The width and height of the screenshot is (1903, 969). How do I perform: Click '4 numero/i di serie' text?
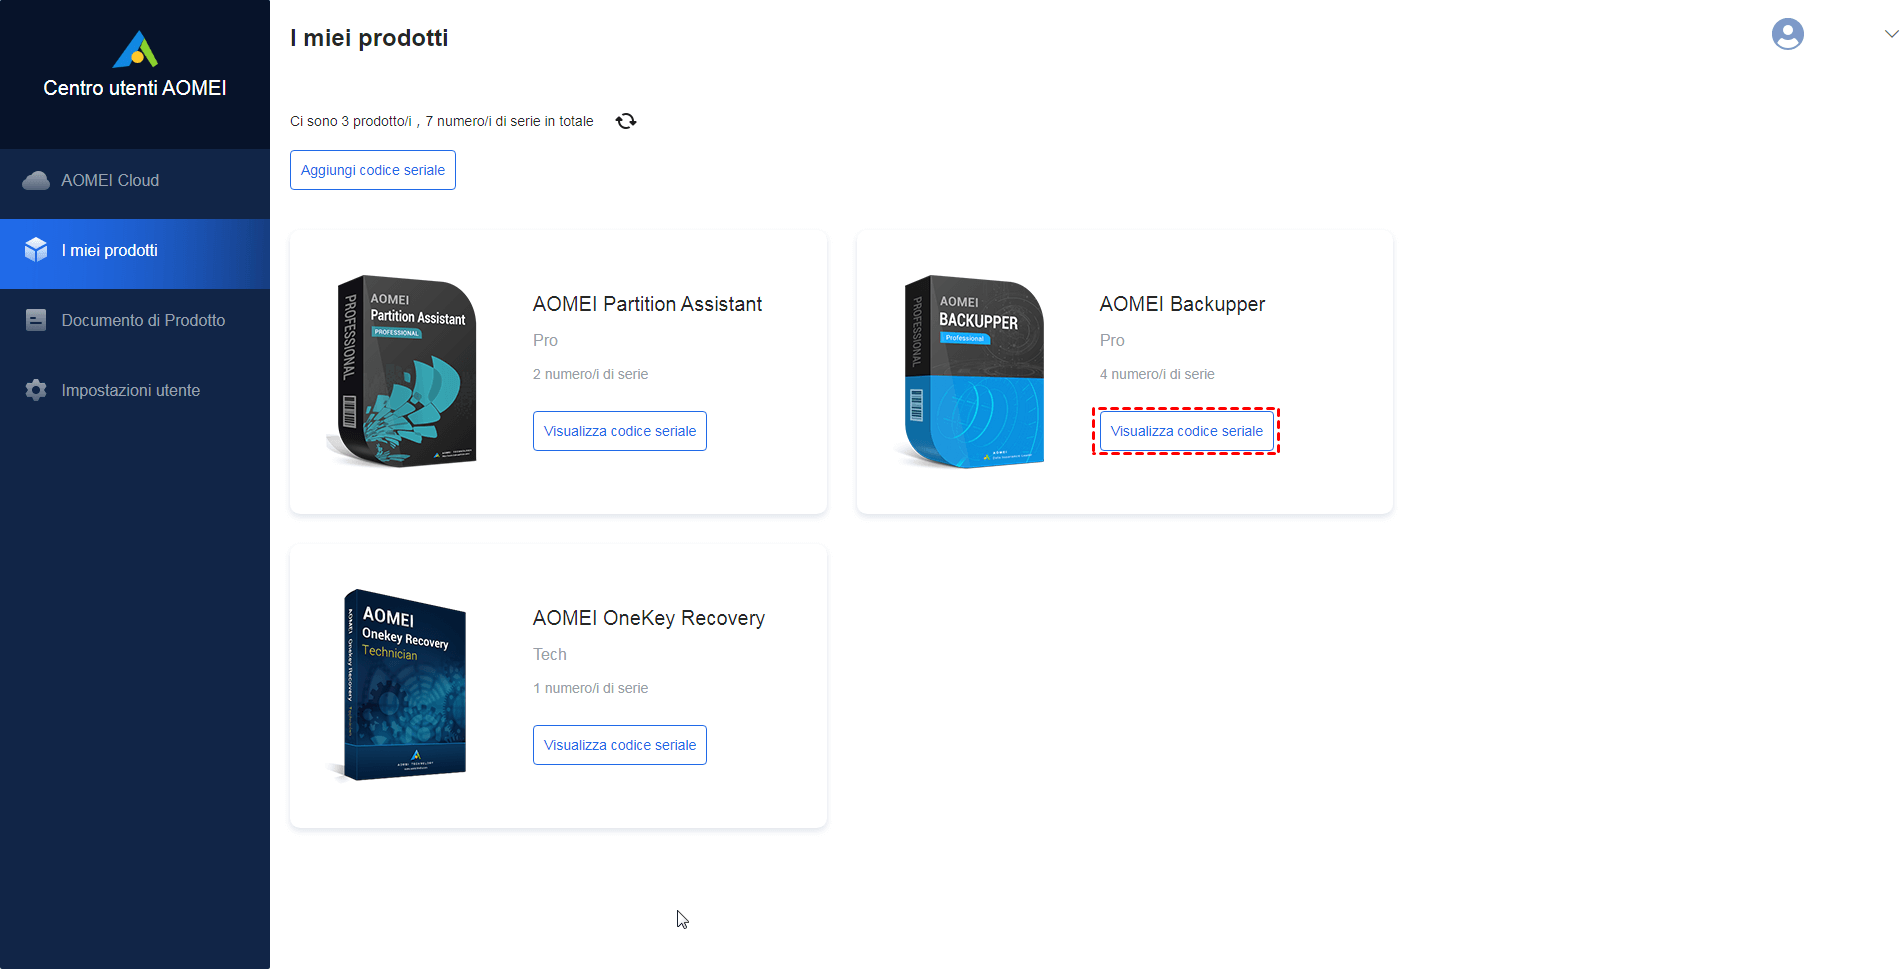tap(1157, 374)
